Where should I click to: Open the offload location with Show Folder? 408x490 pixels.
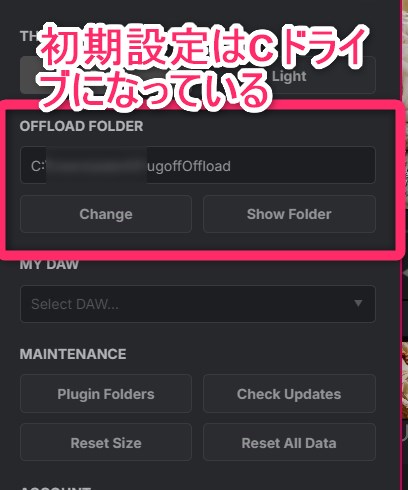pyautogui.click(x=289, y=214)
